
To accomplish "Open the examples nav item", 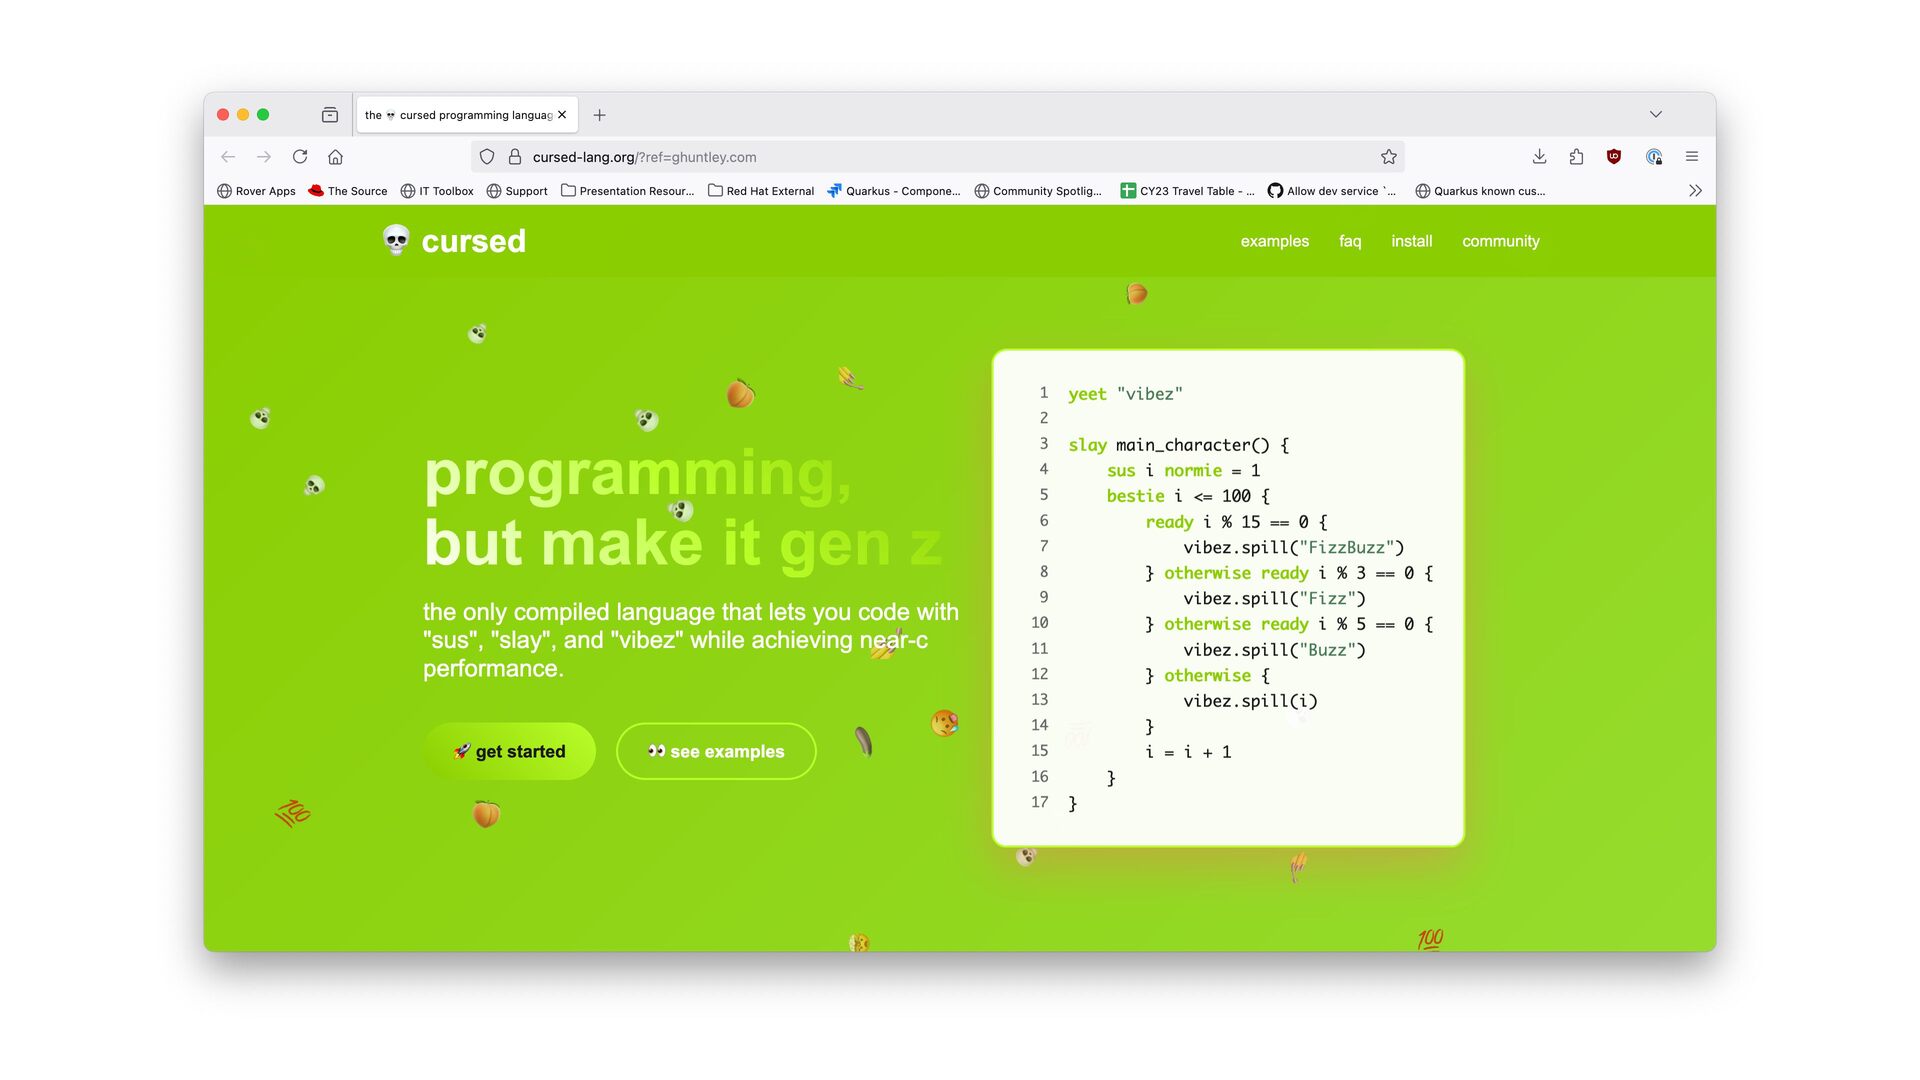I will 1274,241.
